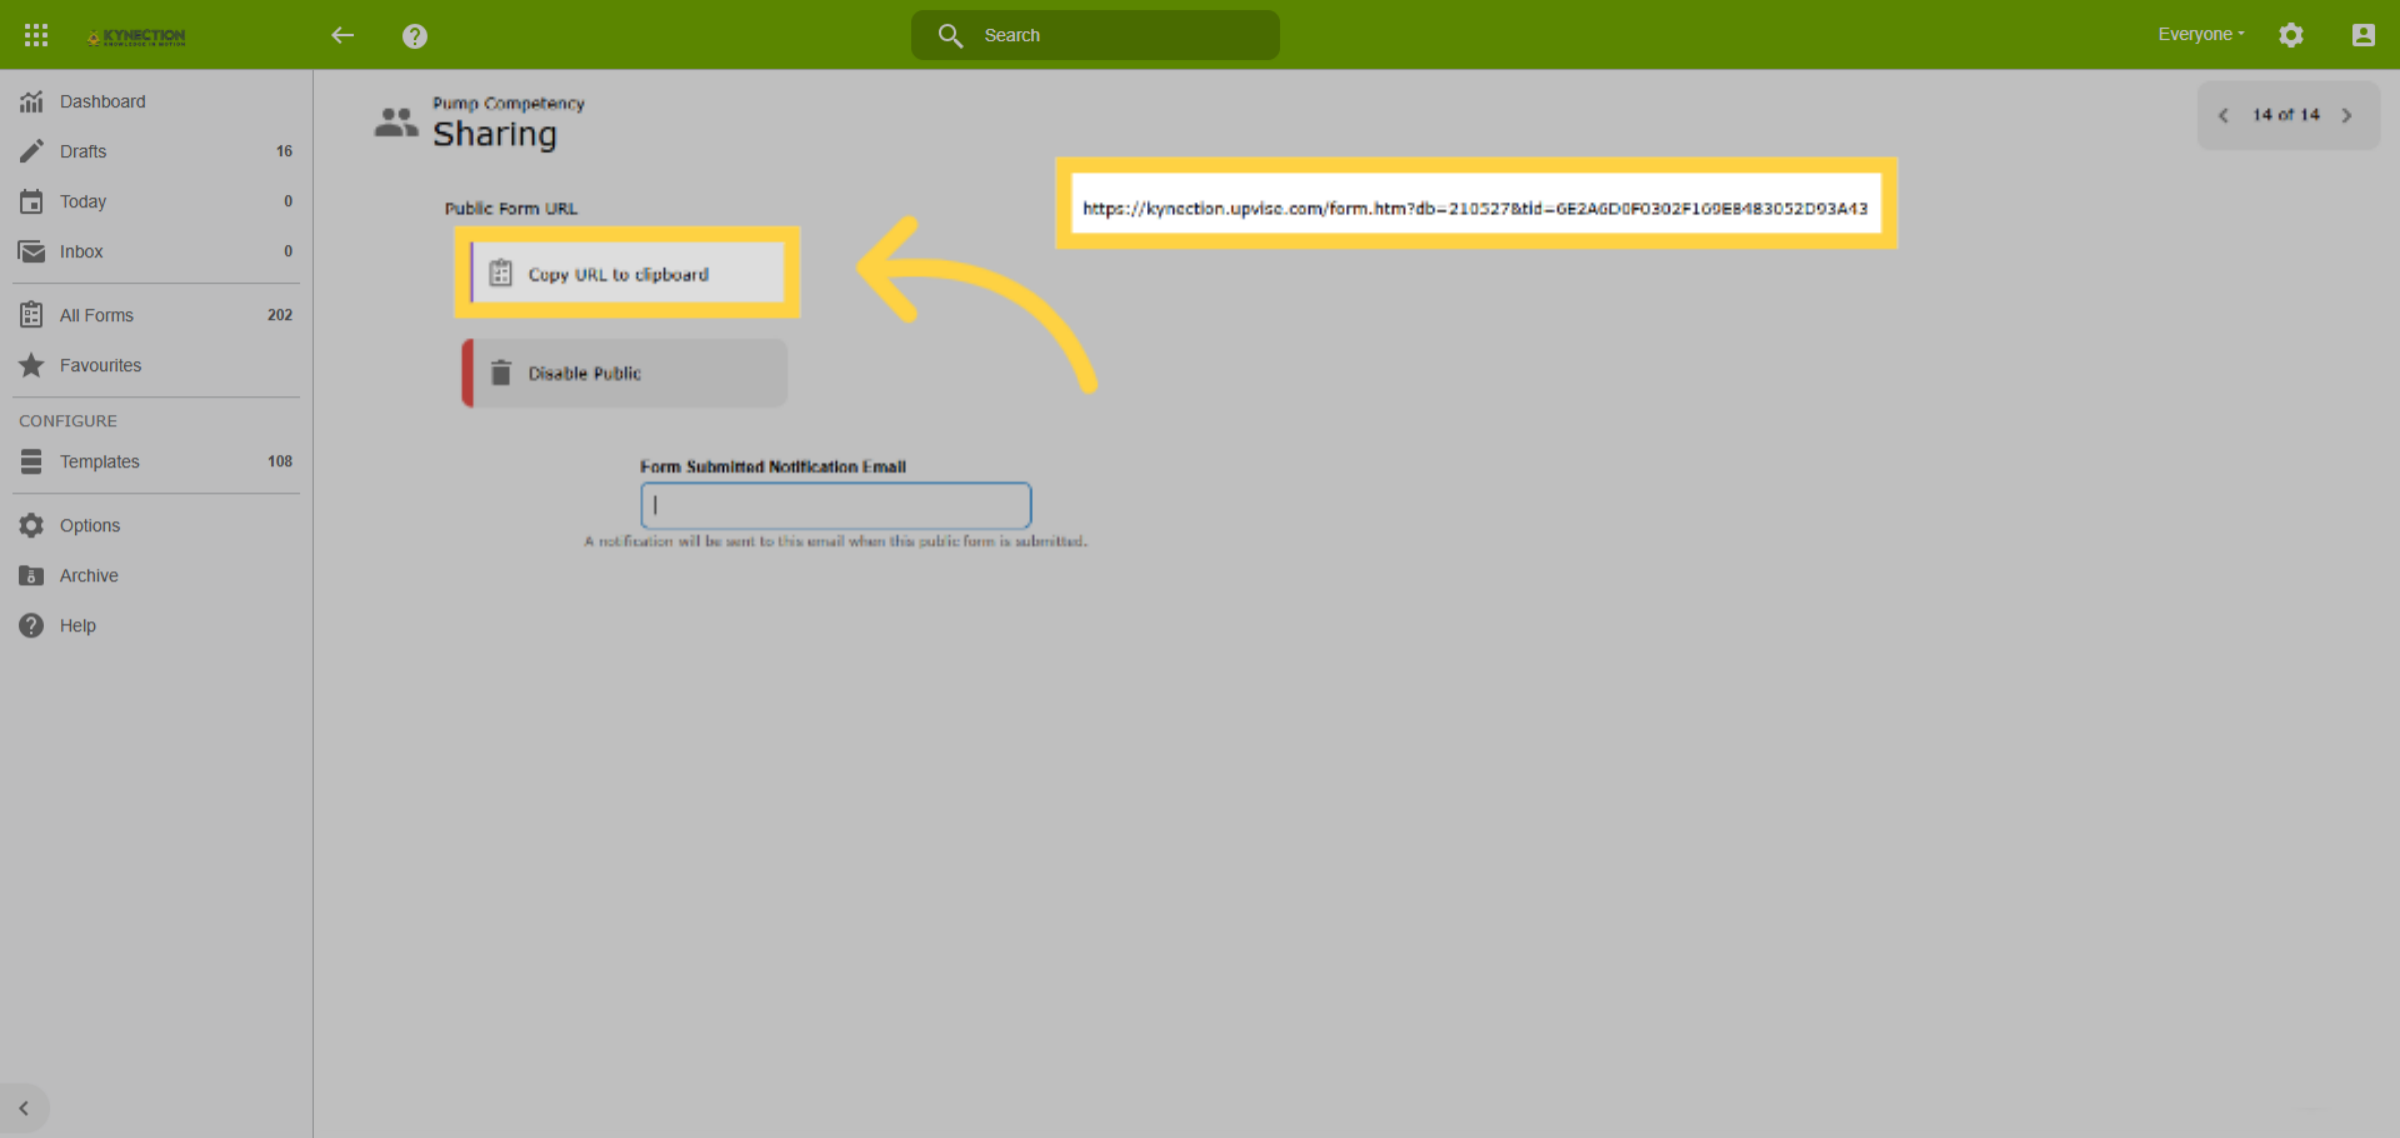Open Today in sidebar
Image resolution: width=2400 pixels, height=1138 pixels.
pos(156,201)
